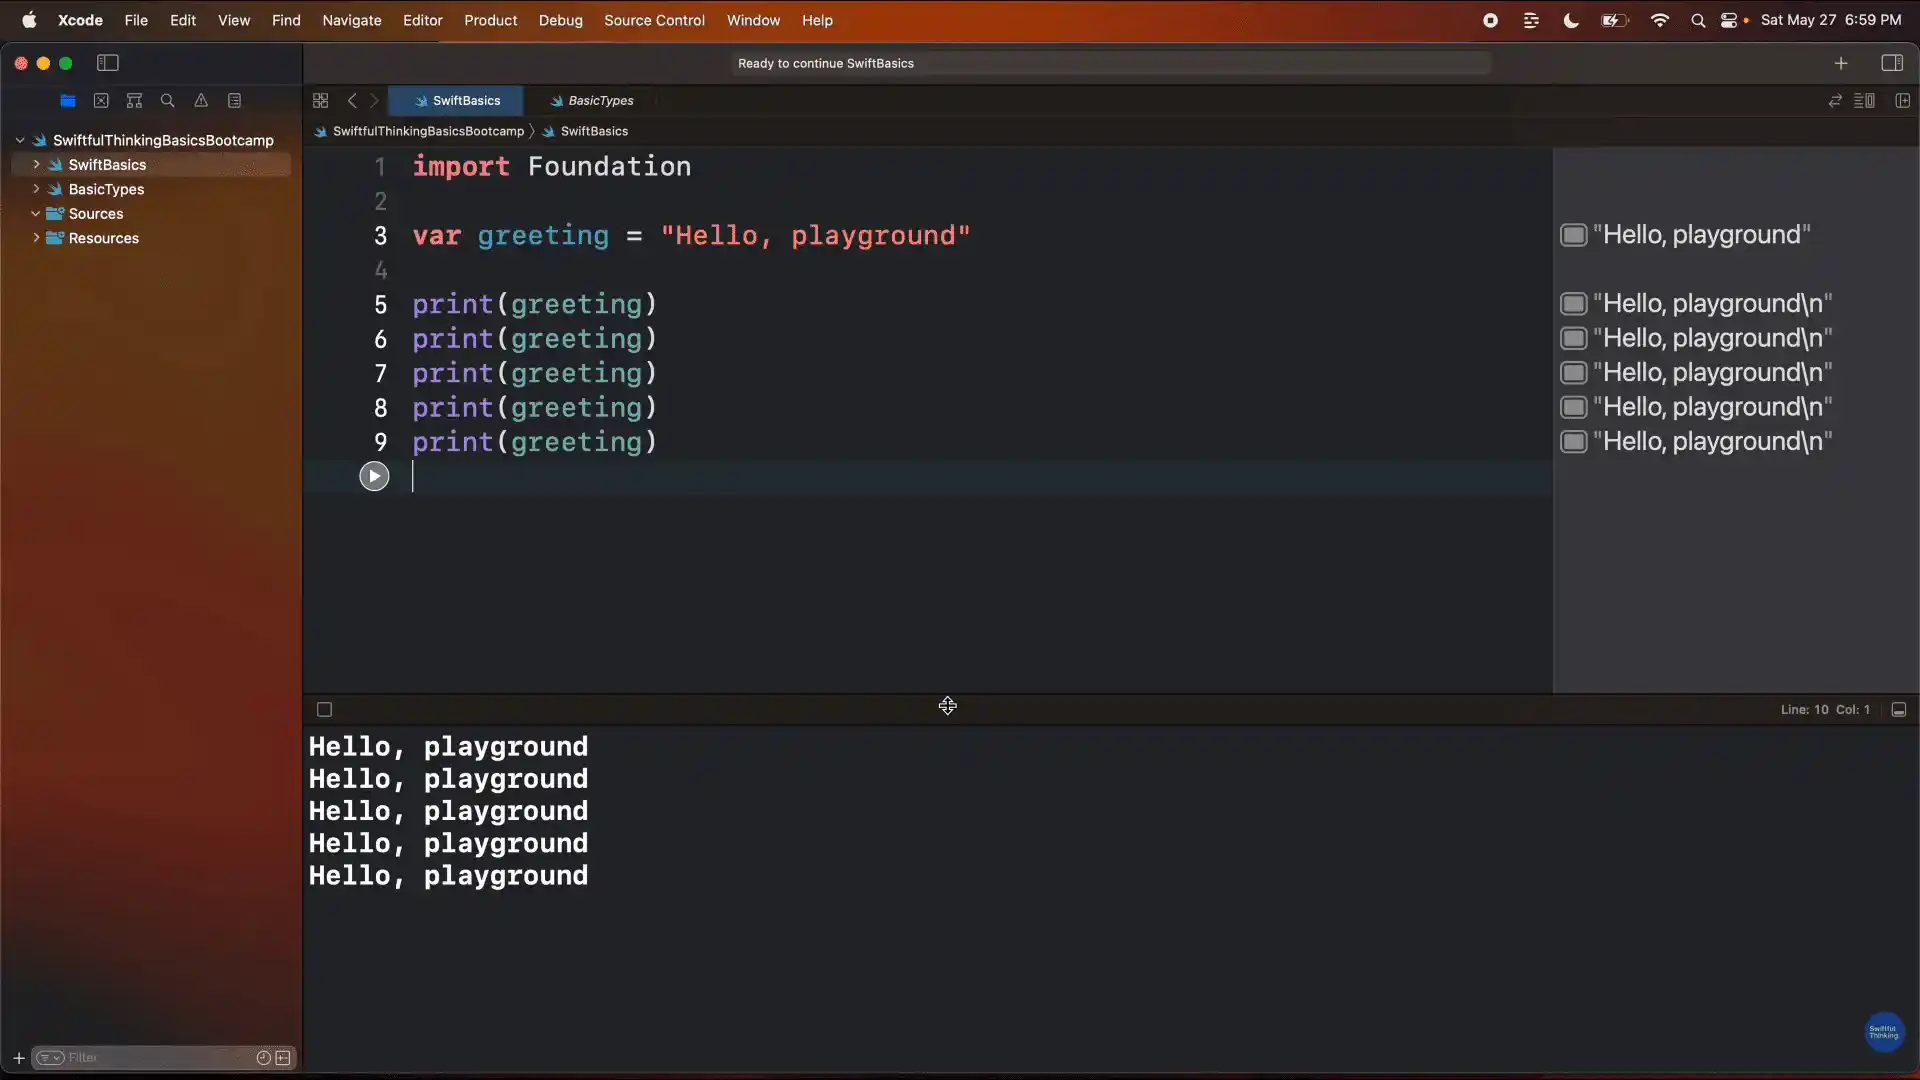Viewport: 1920px width, 1080px height.
Task: Expand the Resources folder
Action: click(36, 238)
